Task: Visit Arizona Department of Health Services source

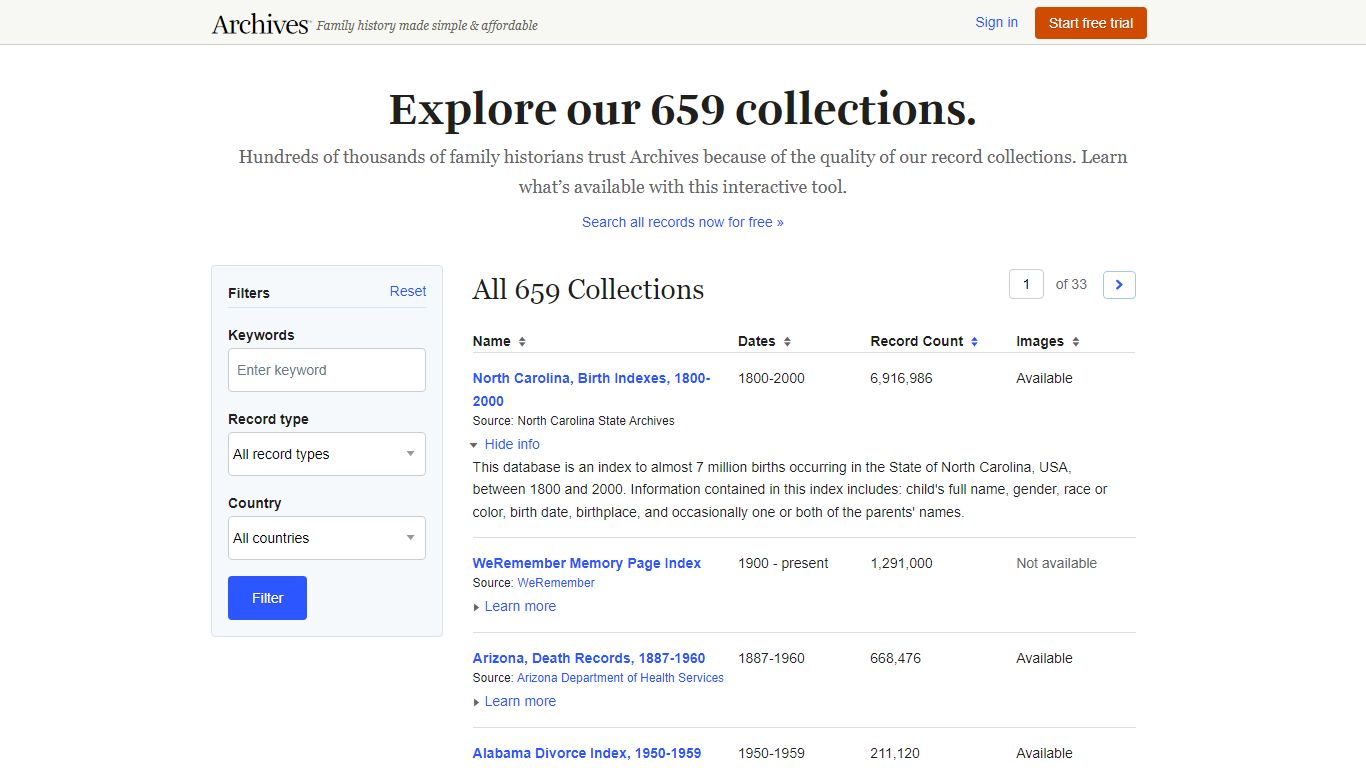Action: click(x=620, y=678)
